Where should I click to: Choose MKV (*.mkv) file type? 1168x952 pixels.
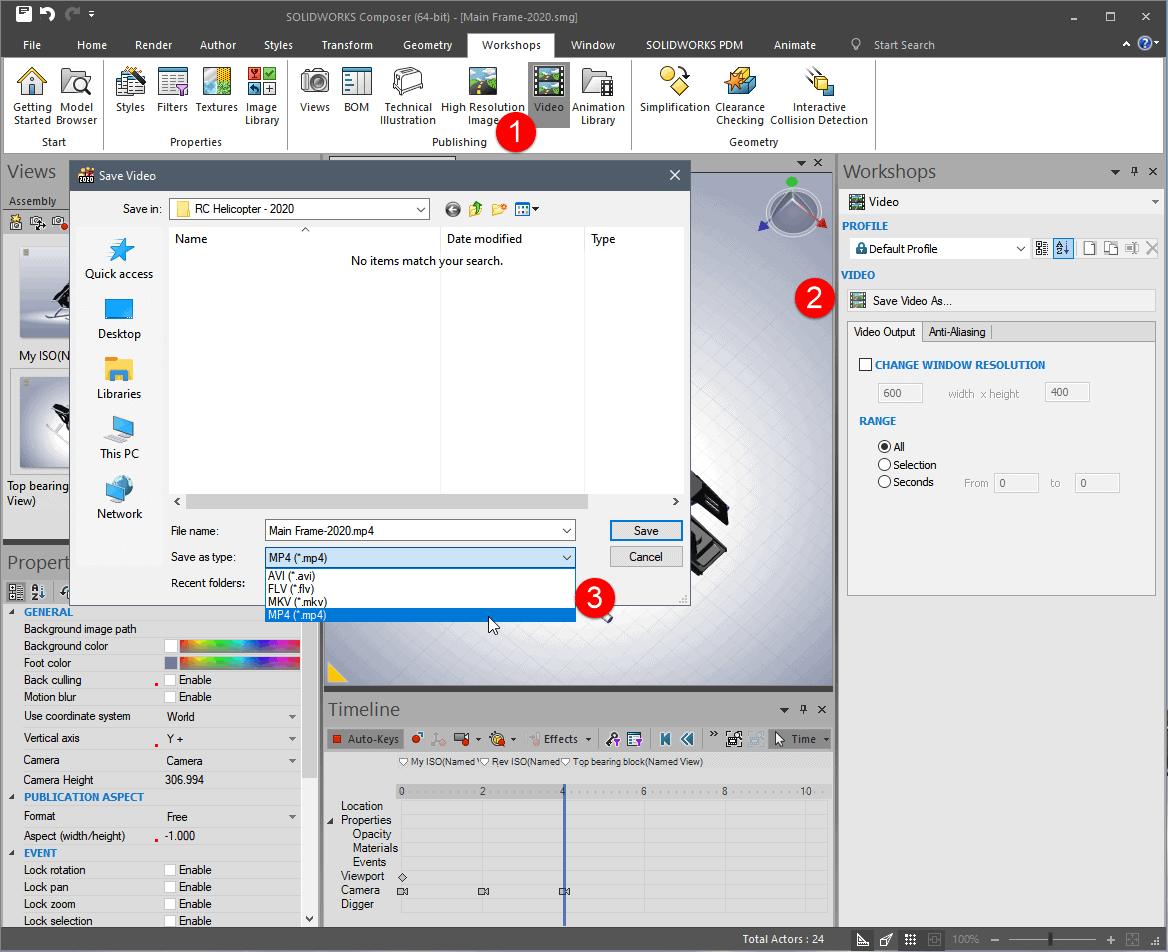click(x=420, y=602)
